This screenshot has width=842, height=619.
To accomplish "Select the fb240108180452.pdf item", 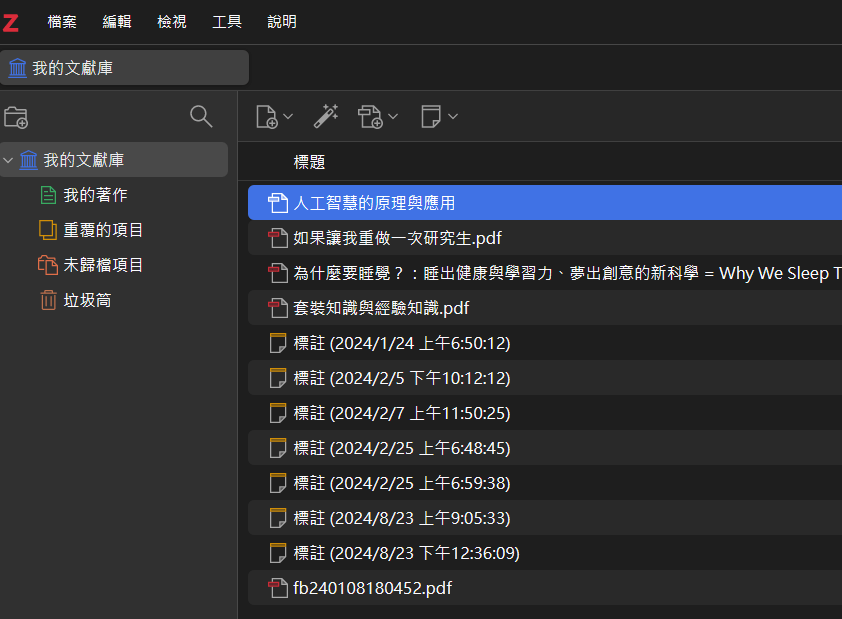I will point(545,588).
